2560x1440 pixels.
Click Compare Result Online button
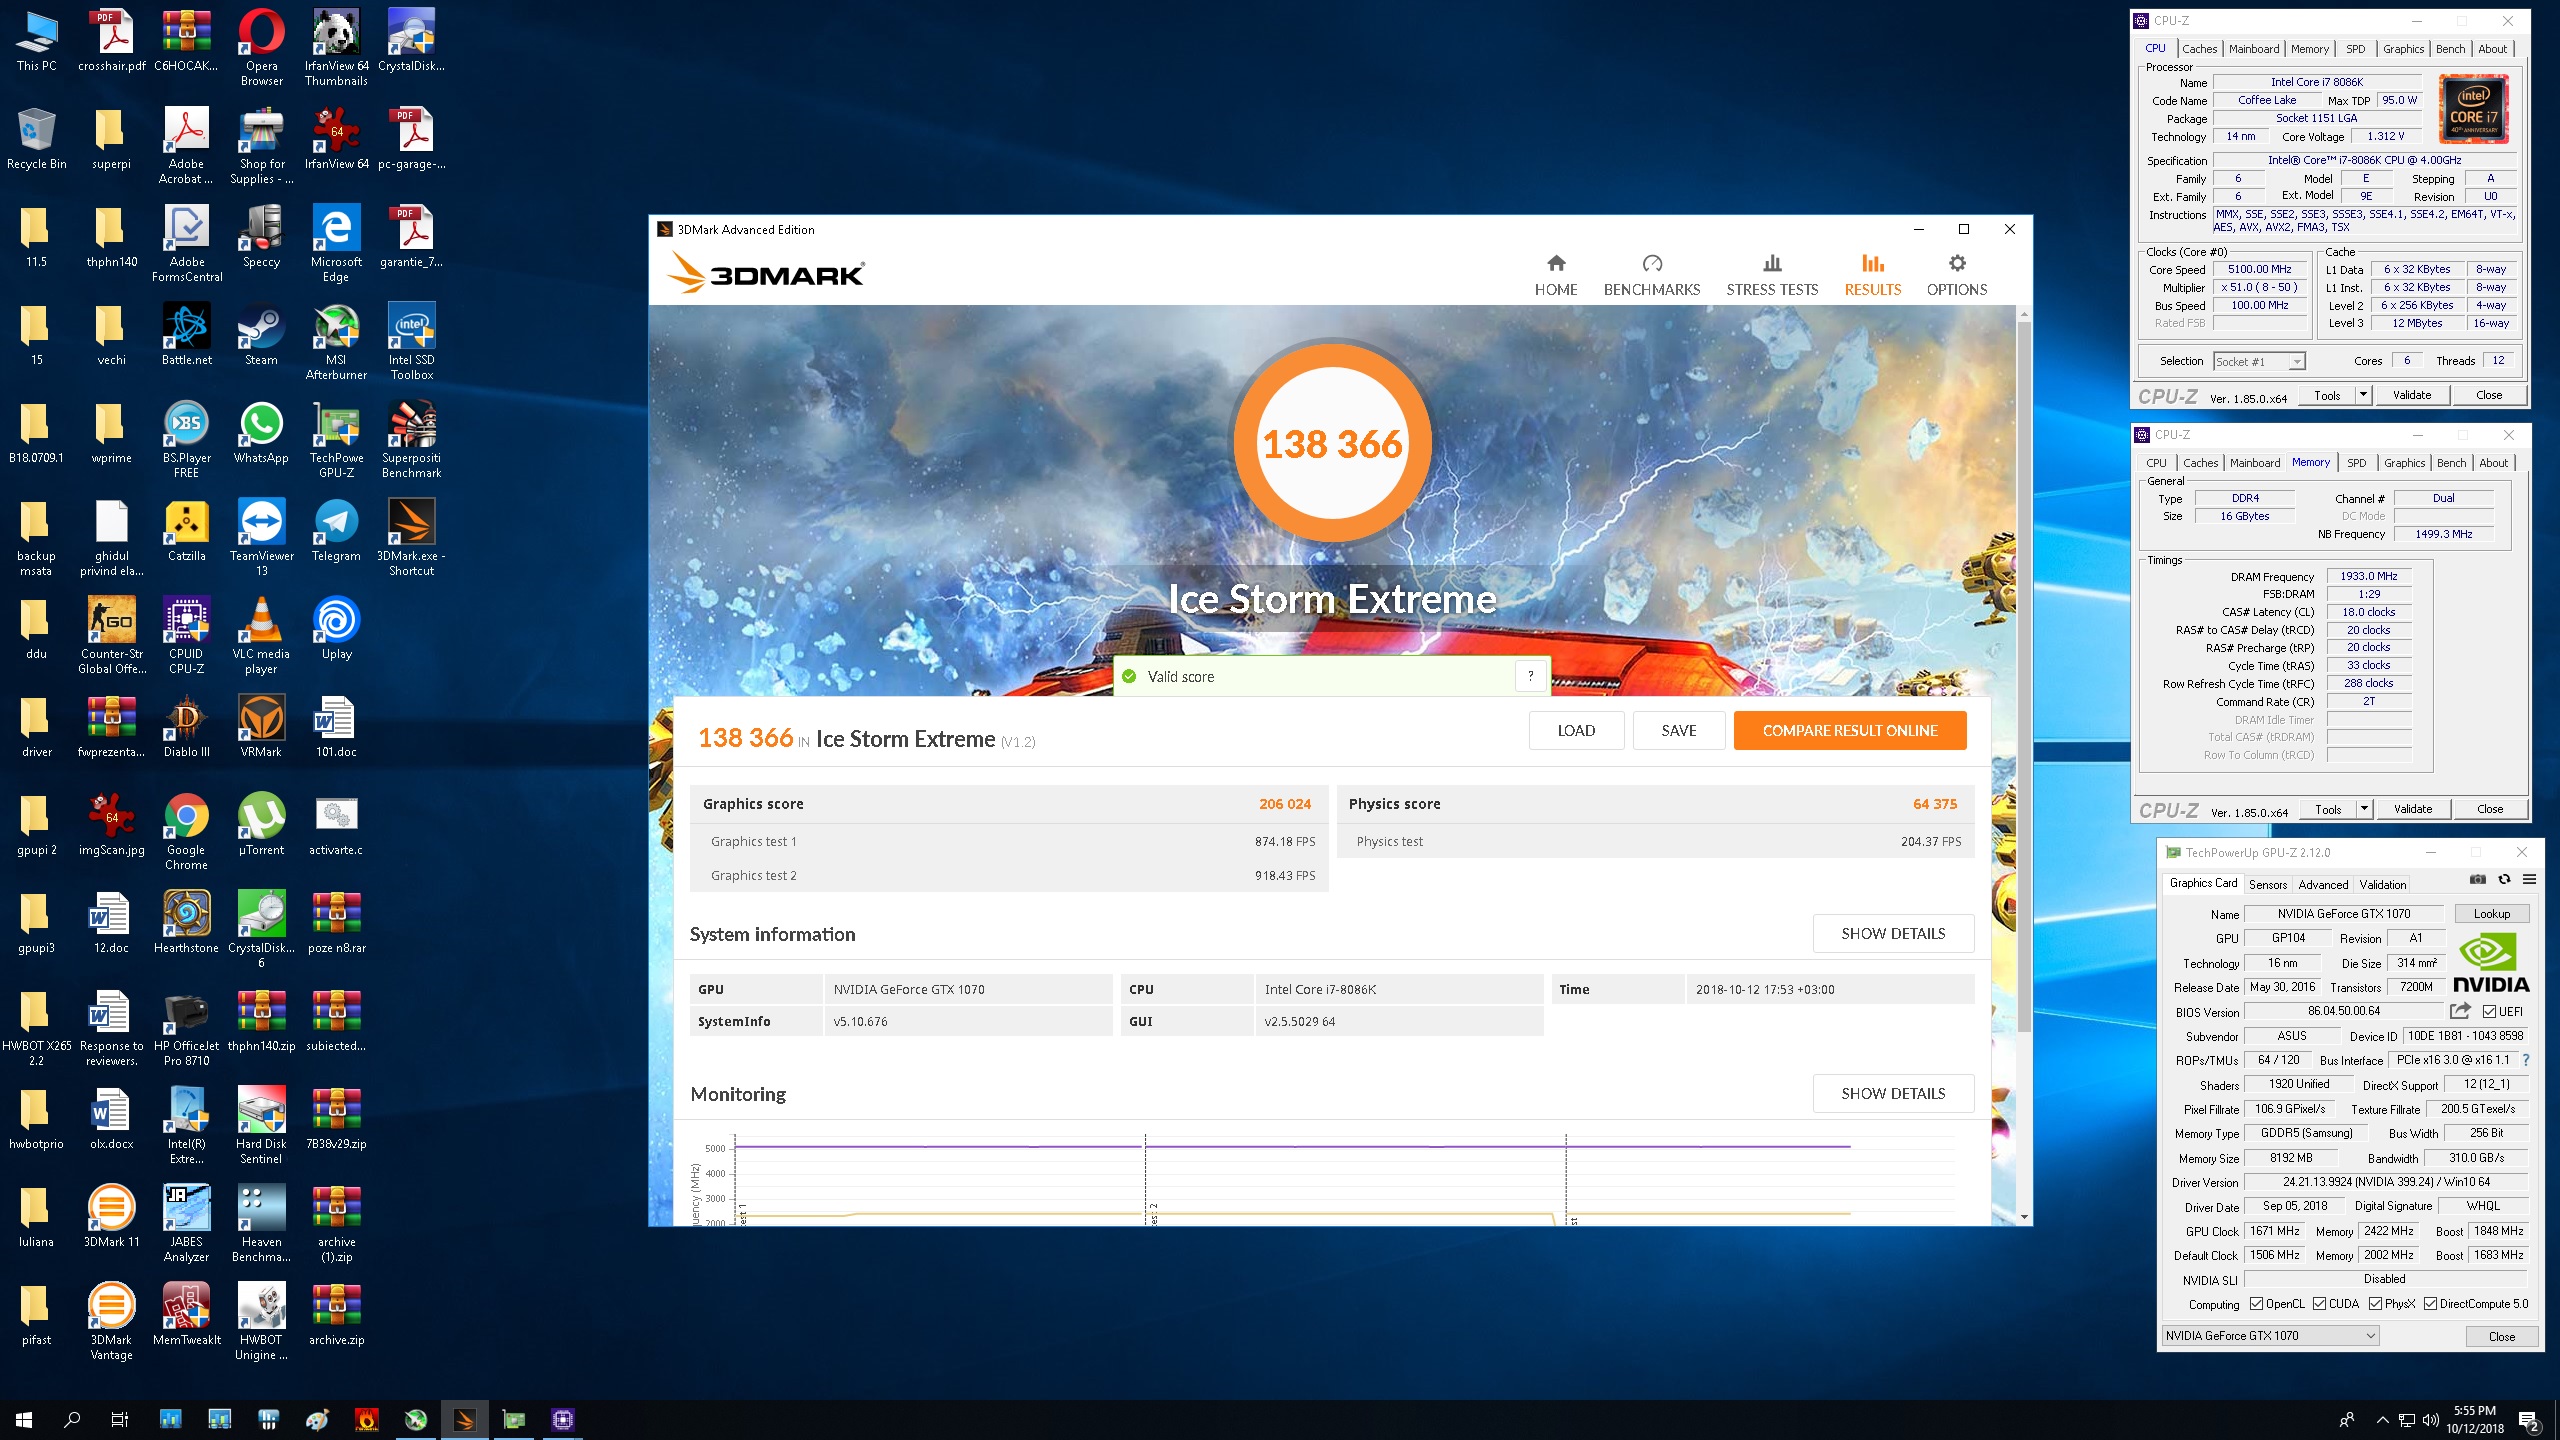click(1850, 730)
